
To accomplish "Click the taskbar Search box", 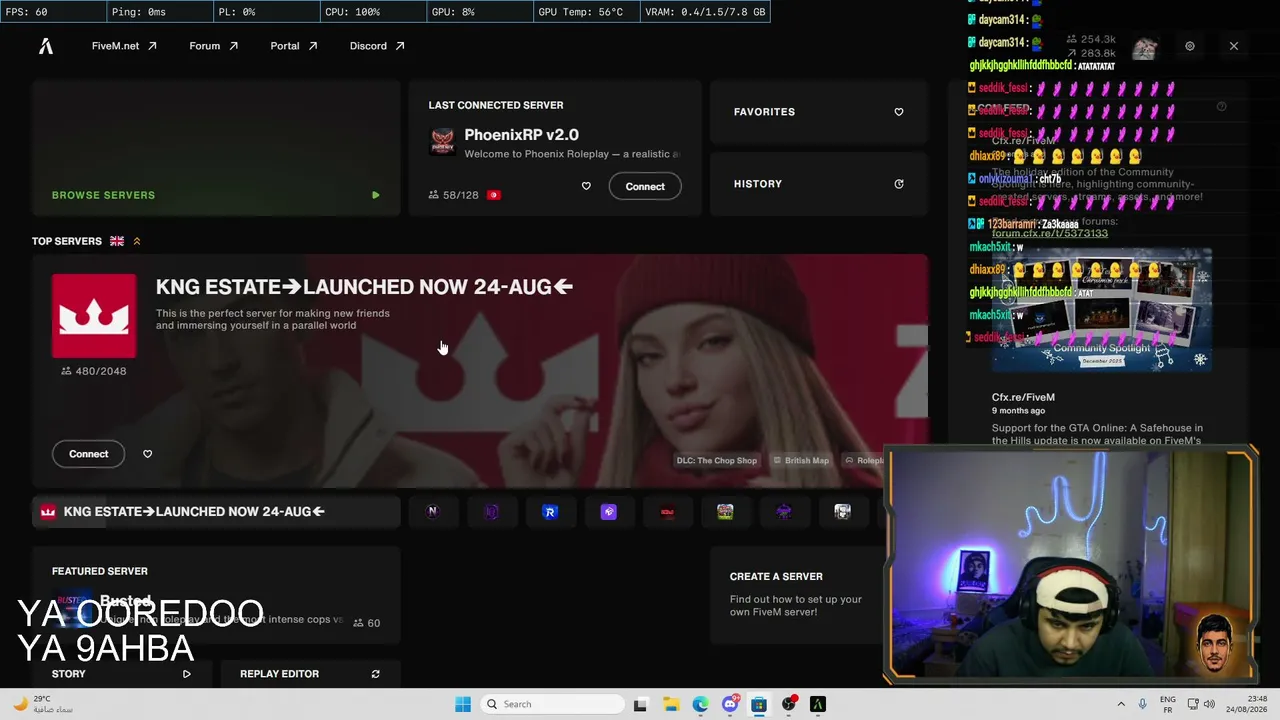I will pyautogui.click(x=550, y=704).
